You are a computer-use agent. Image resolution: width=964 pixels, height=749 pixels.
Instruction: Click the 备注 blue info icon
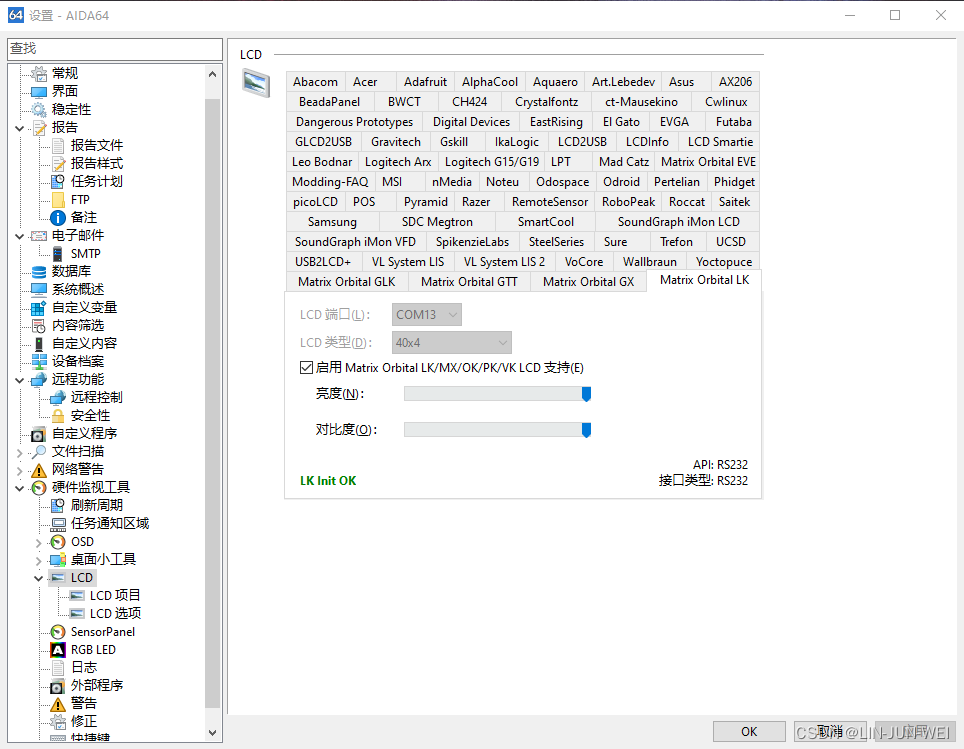tap(58, 218)
